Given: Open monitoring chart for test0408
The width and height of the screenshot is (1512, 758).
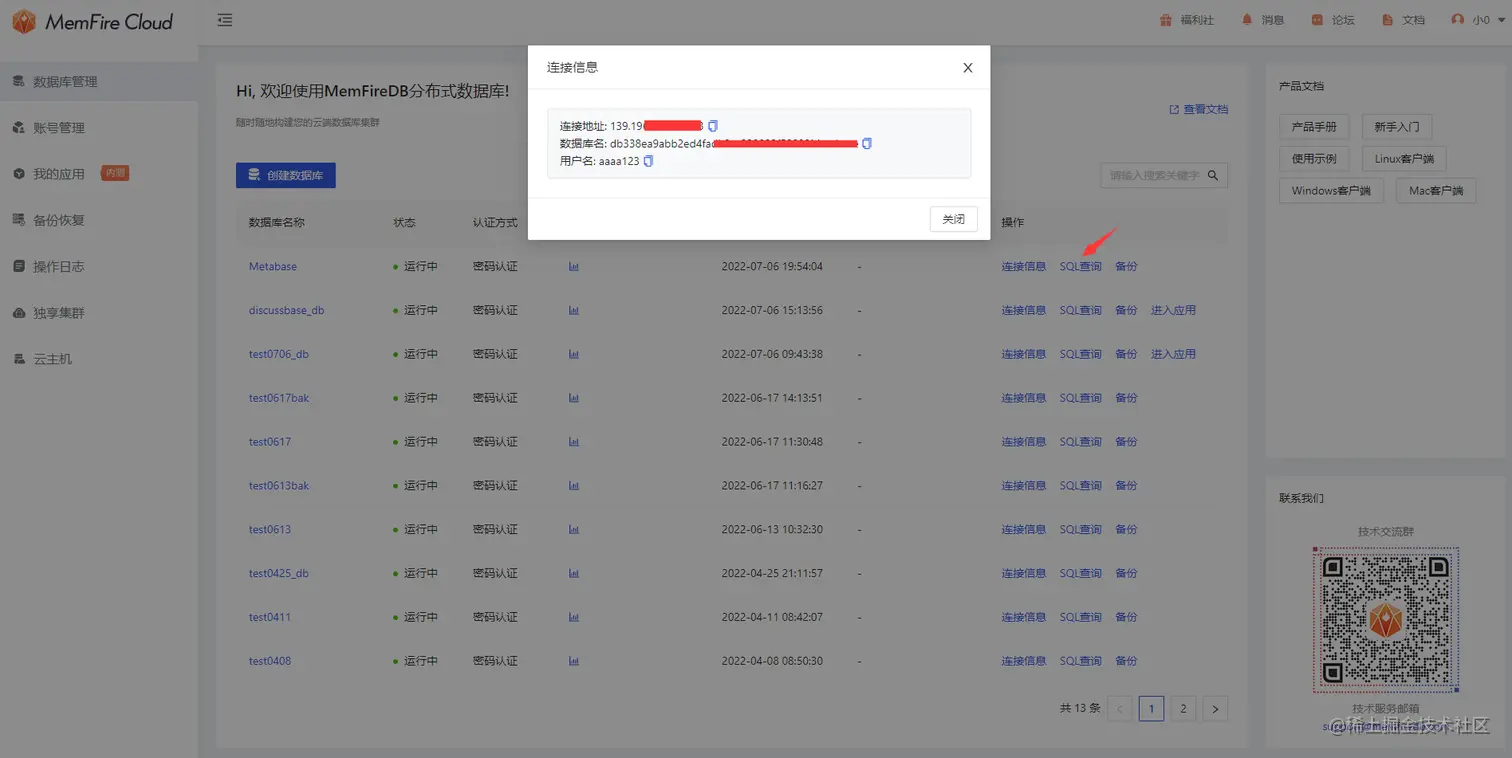Looking at the screenshot, I should [574, 661].
